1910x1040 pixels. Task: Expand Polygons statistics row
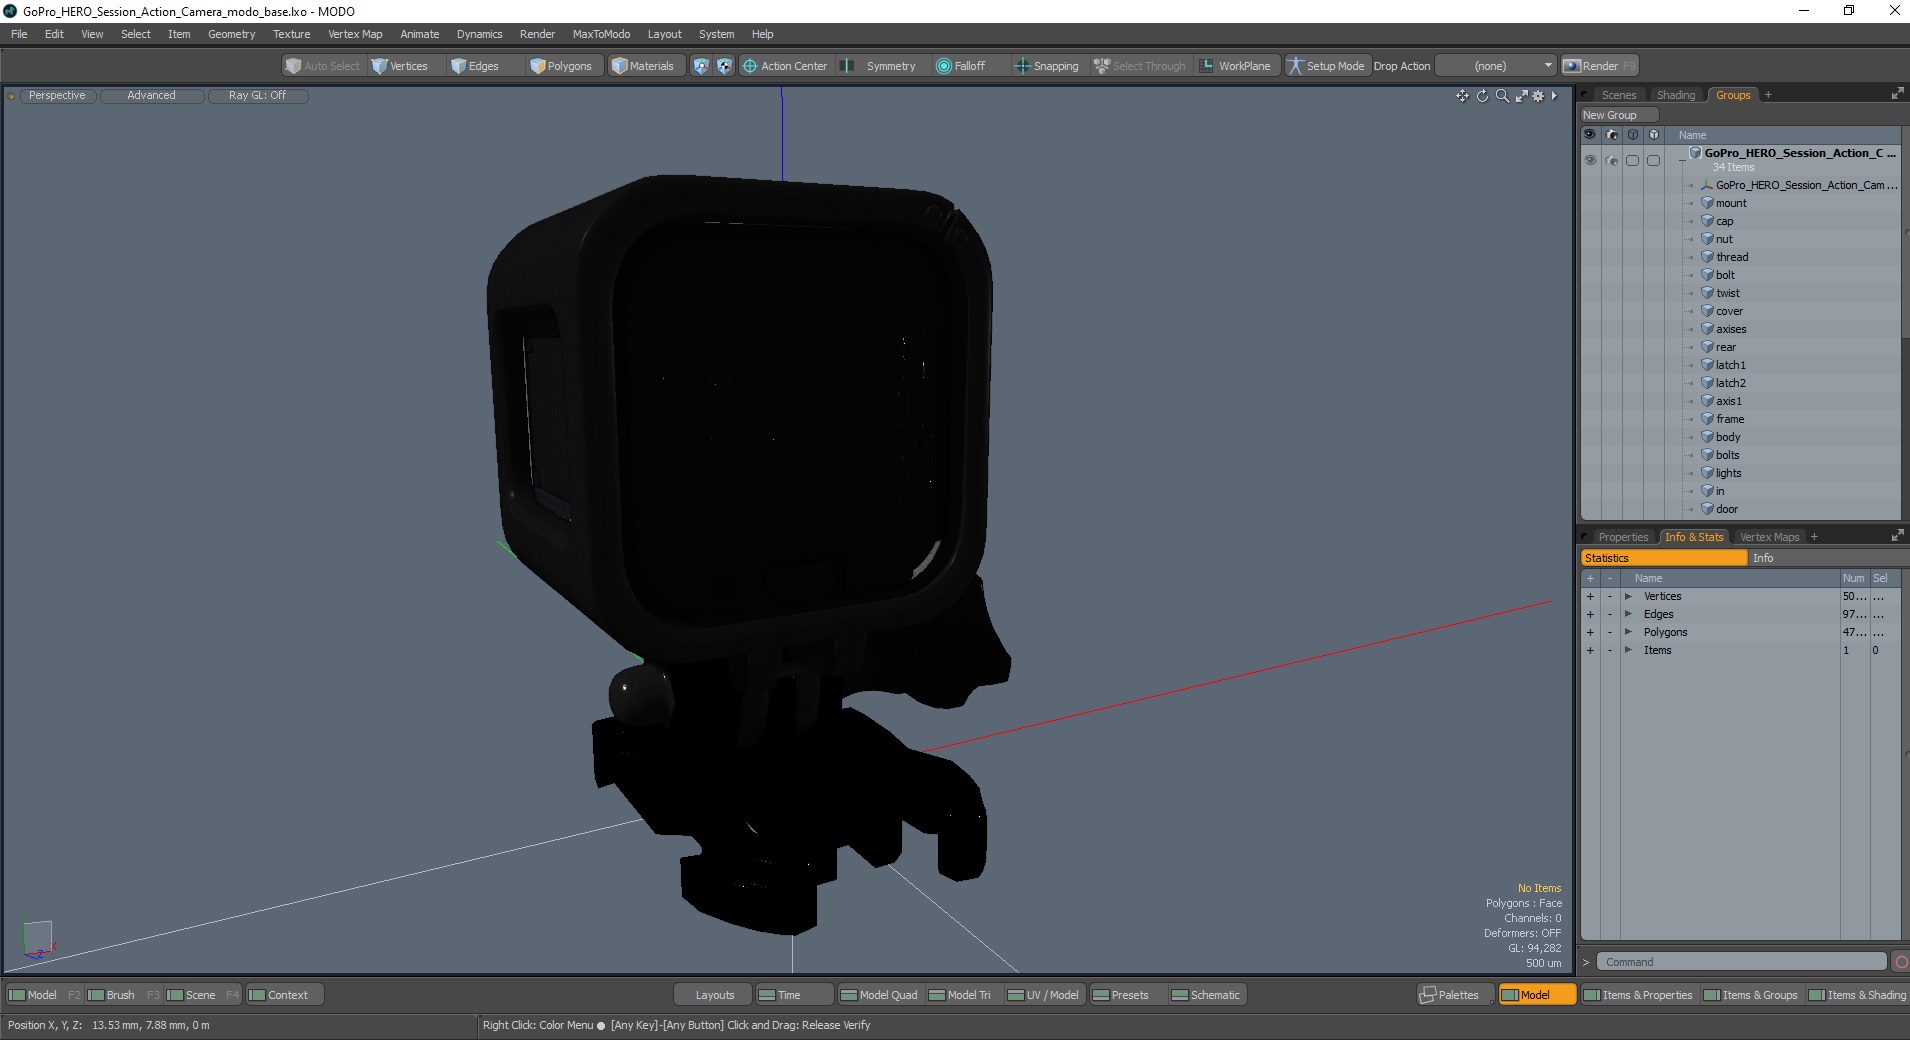[x=1628, y=632]
